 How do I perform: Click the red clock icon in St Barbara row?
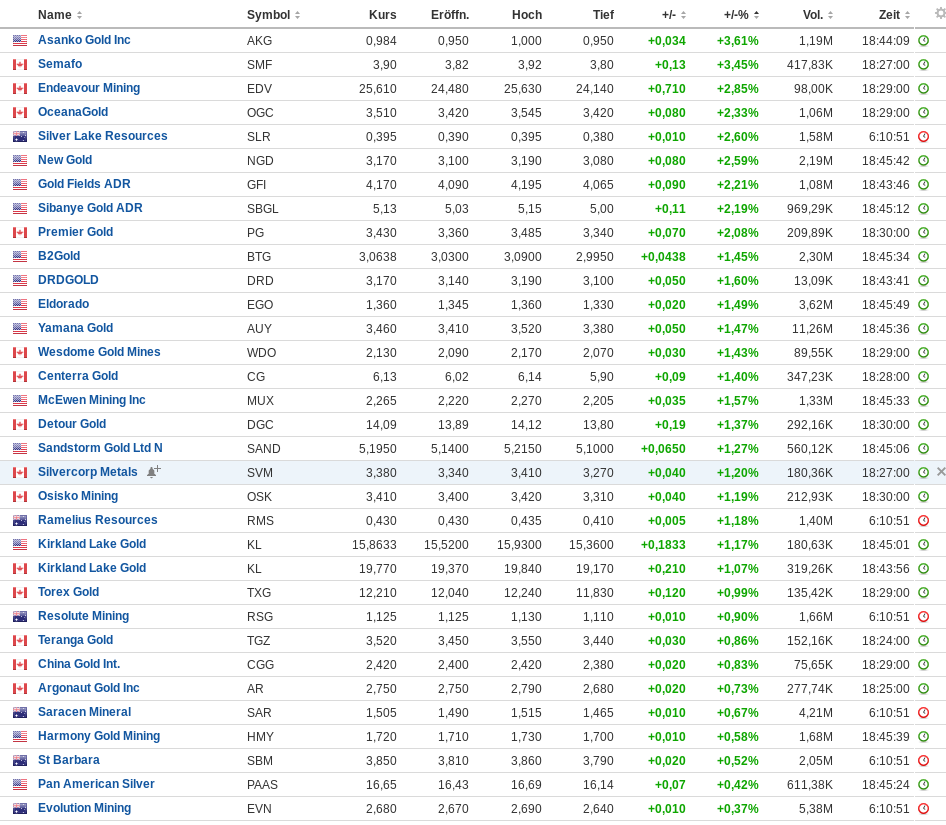click(923, 761)
